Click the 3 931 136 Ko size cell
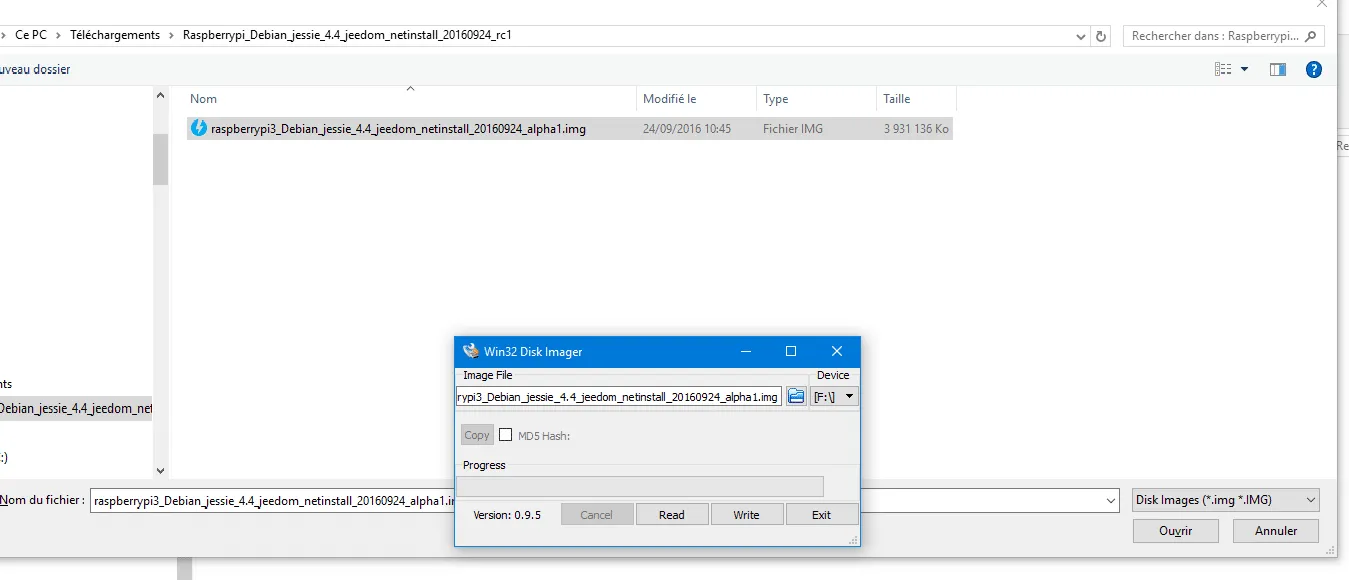1349x580 pixels. 916,129
